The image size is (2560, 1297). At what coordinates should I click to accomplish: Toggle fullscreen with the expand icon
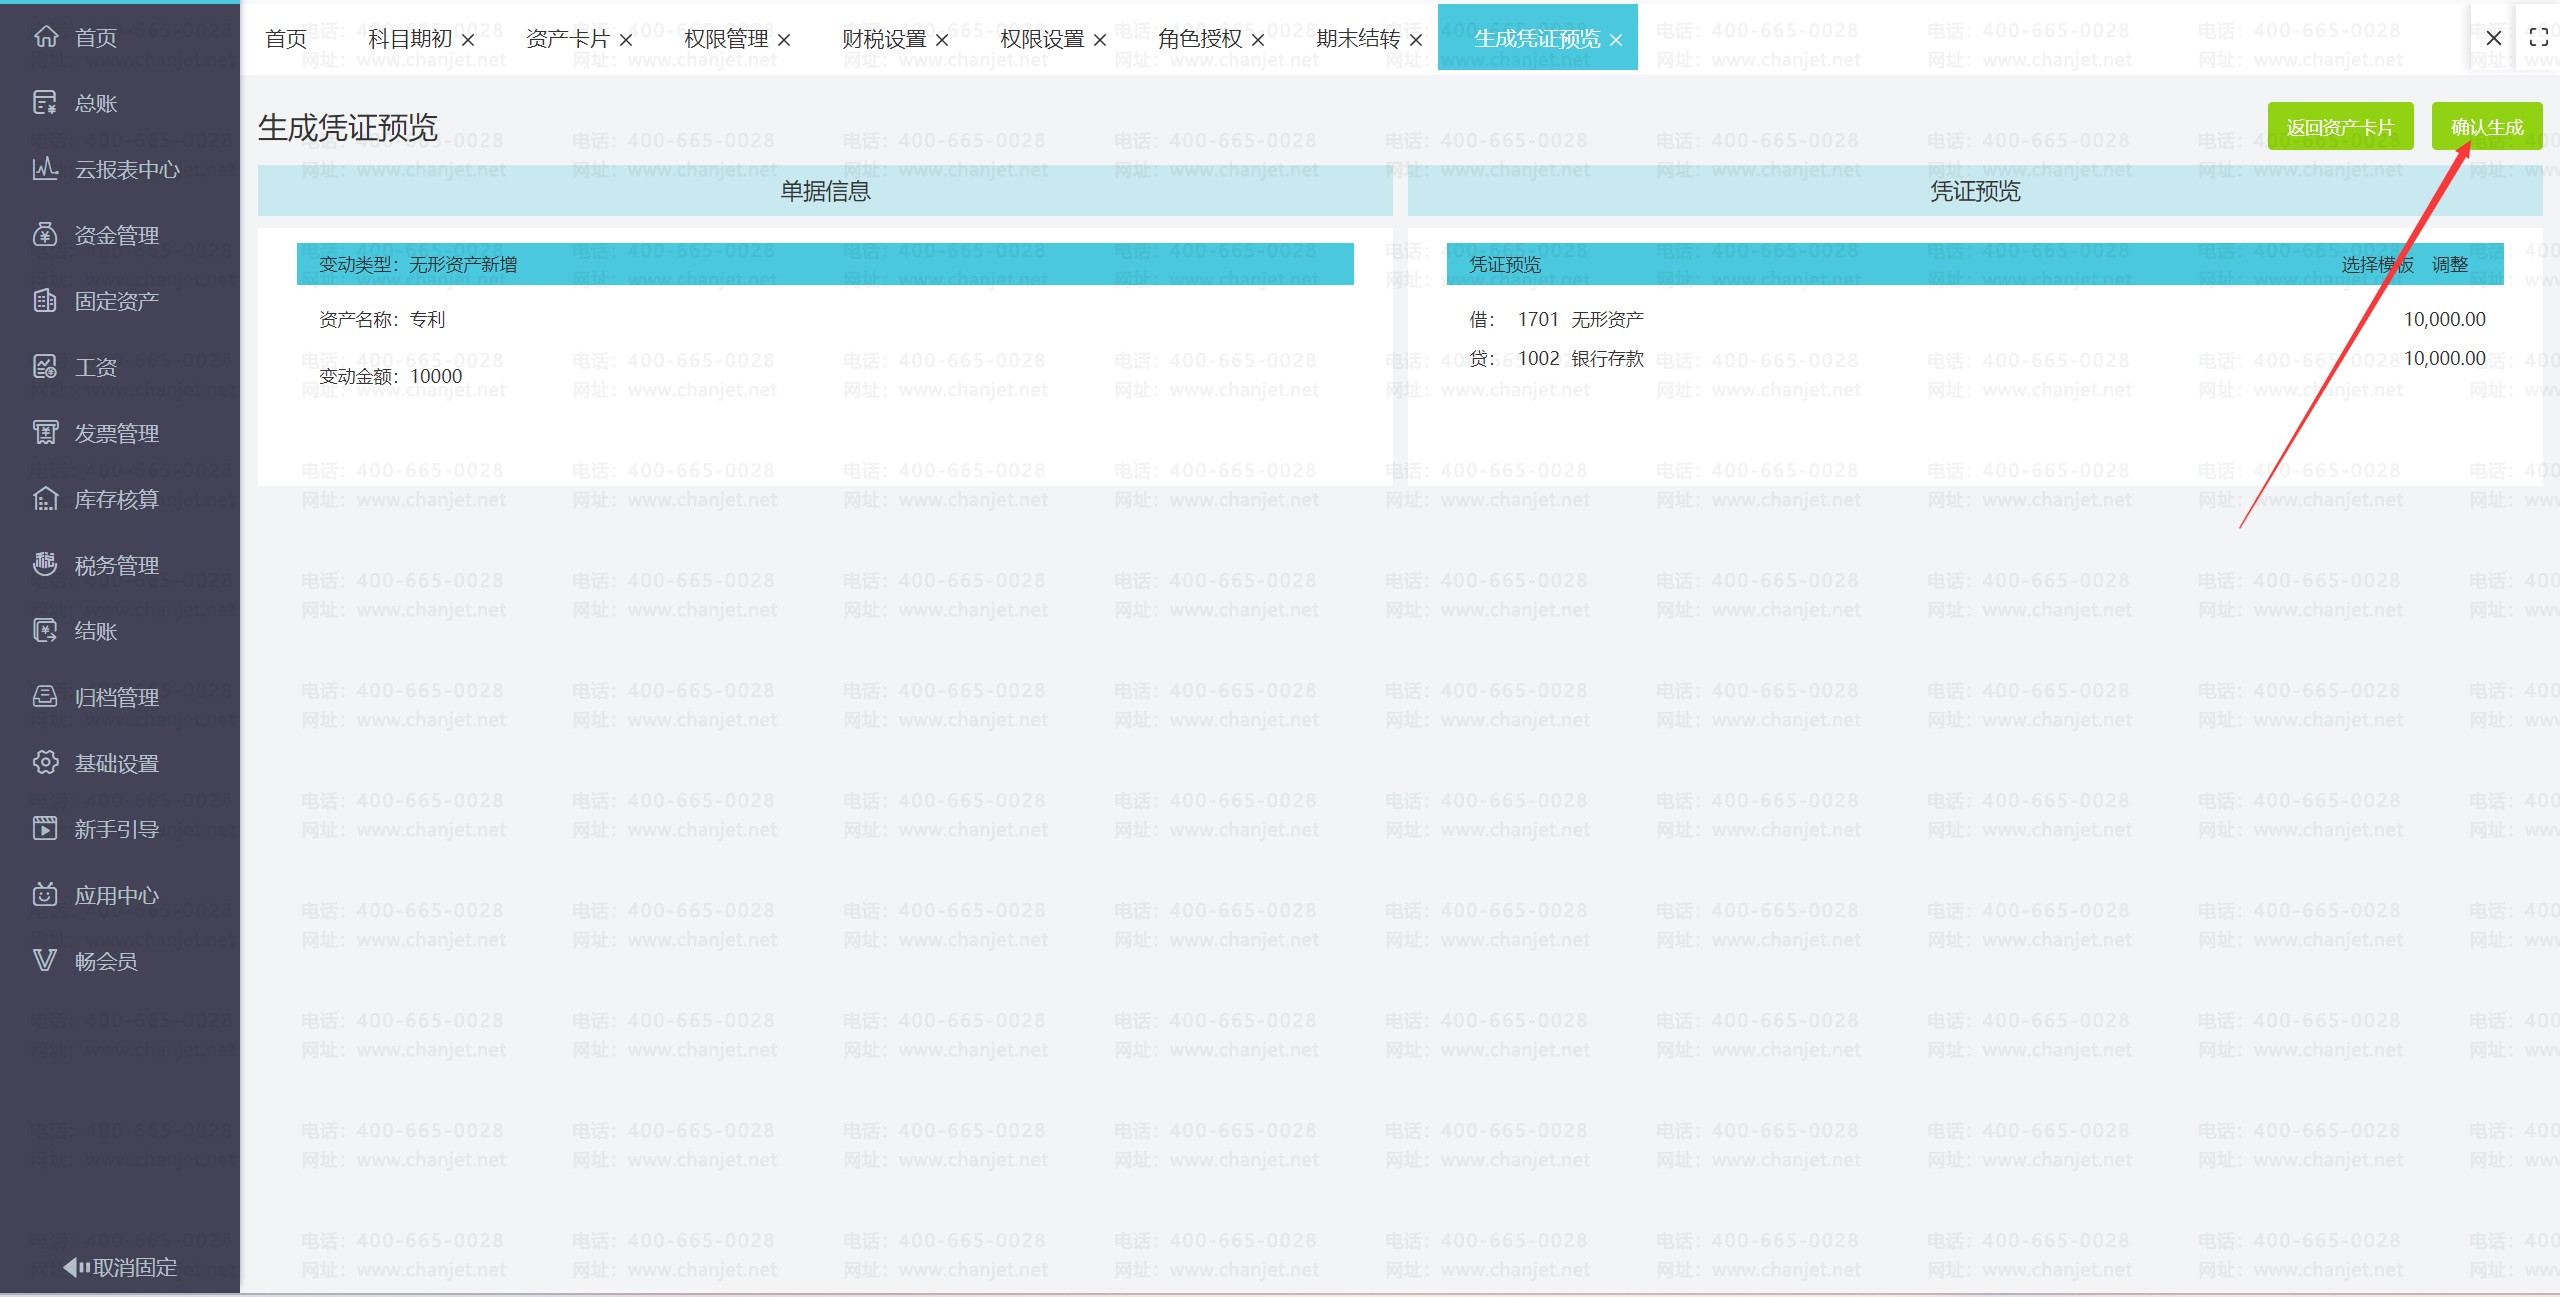(x=2538, y=38)
